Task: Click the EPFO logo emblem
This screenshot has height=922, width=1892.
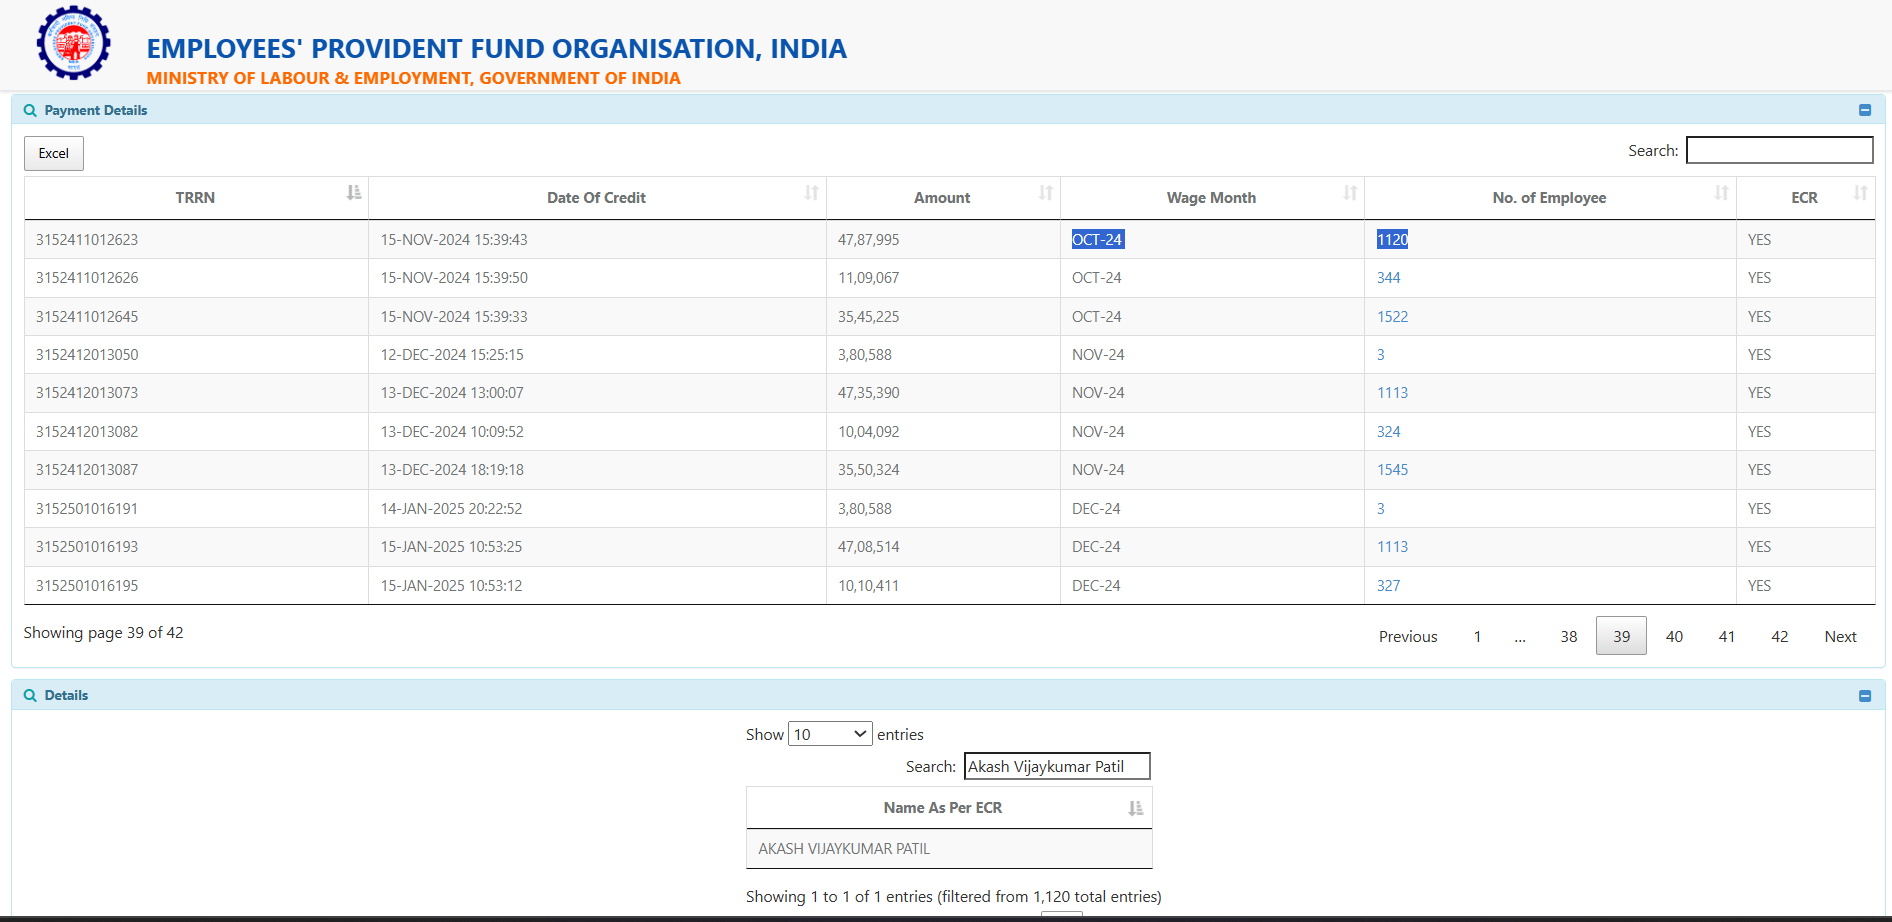Action: [x=73, y=43]
